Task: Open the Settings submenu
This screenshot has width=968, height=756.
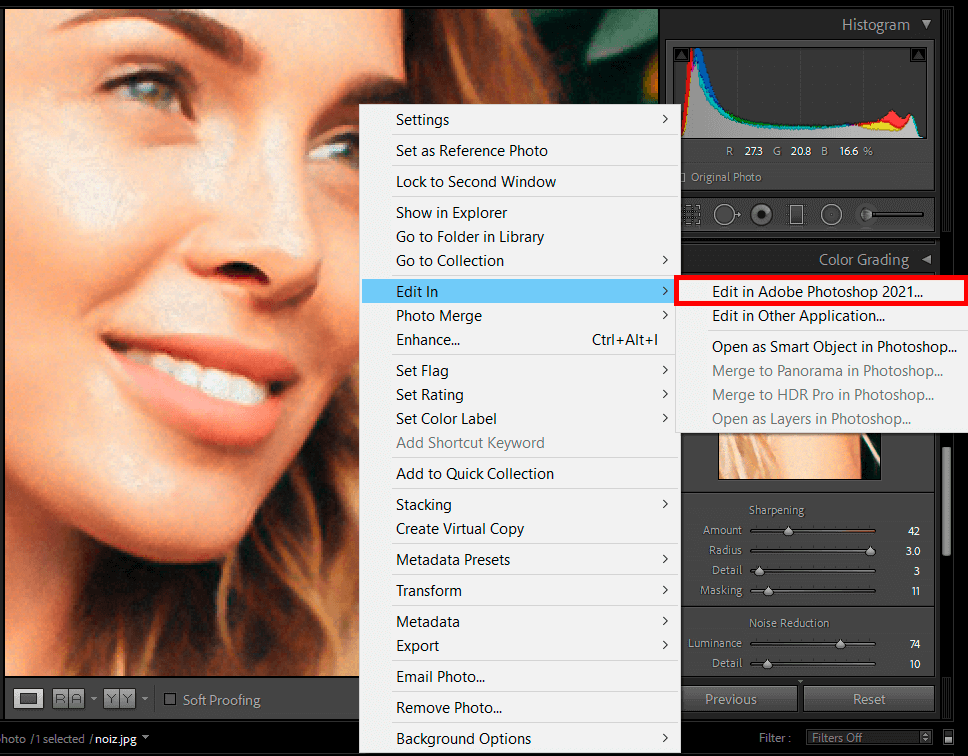Action: [520, 120]
